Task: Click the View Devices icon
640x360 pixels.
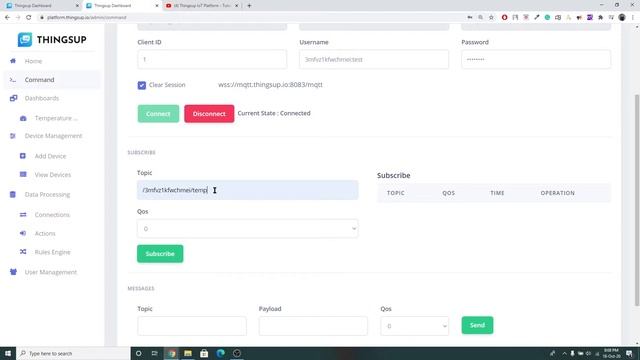Action: (x=23, y=174)
